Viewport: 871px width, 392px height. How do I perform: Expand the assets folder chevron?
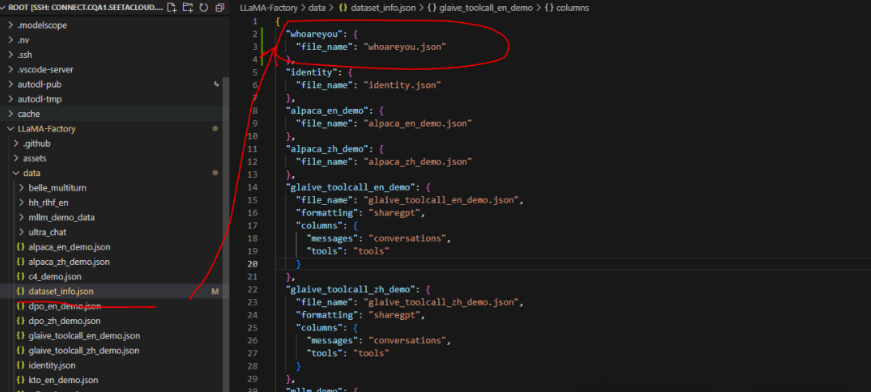(x=16, y=158)
